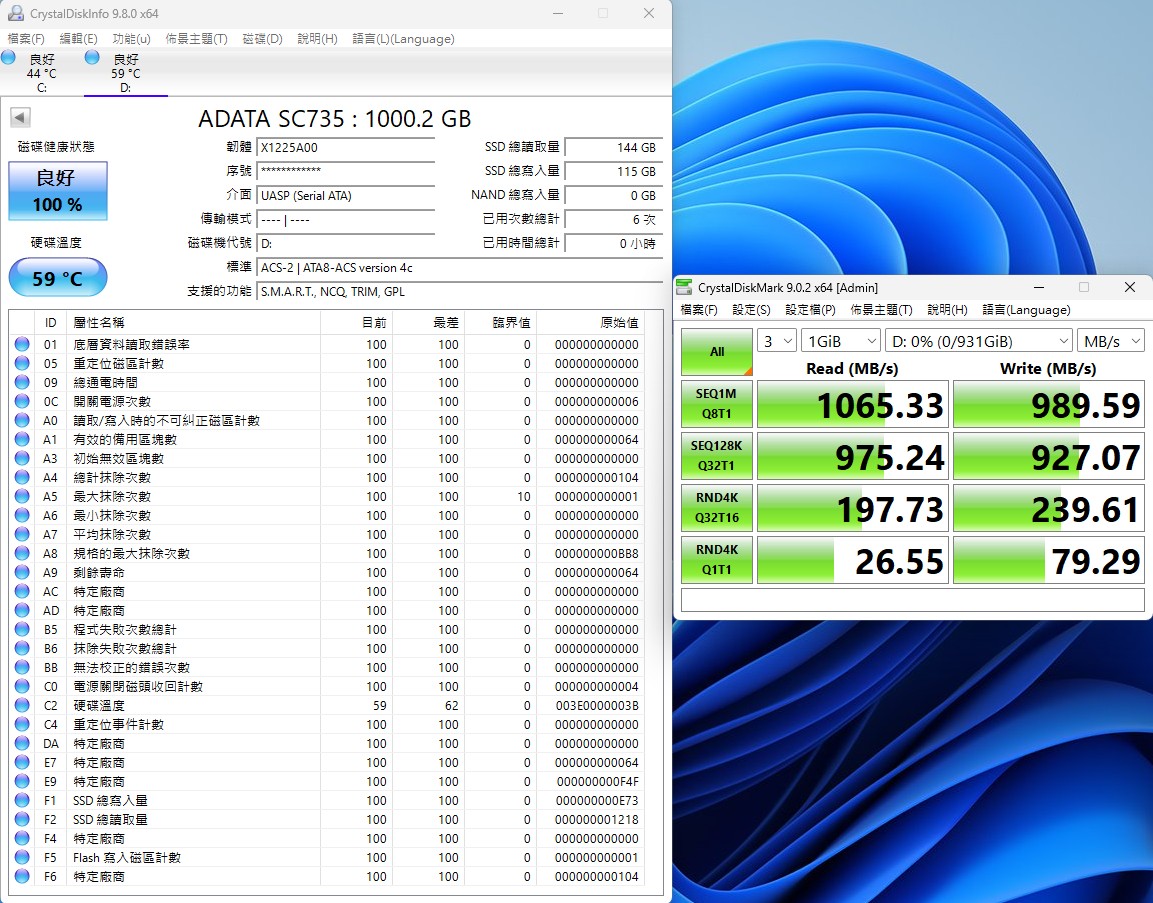The height and width of the screenshot is (903, 1153).
Task: Click status icon for attribute E9 row
Action: [x=22, y=781]
